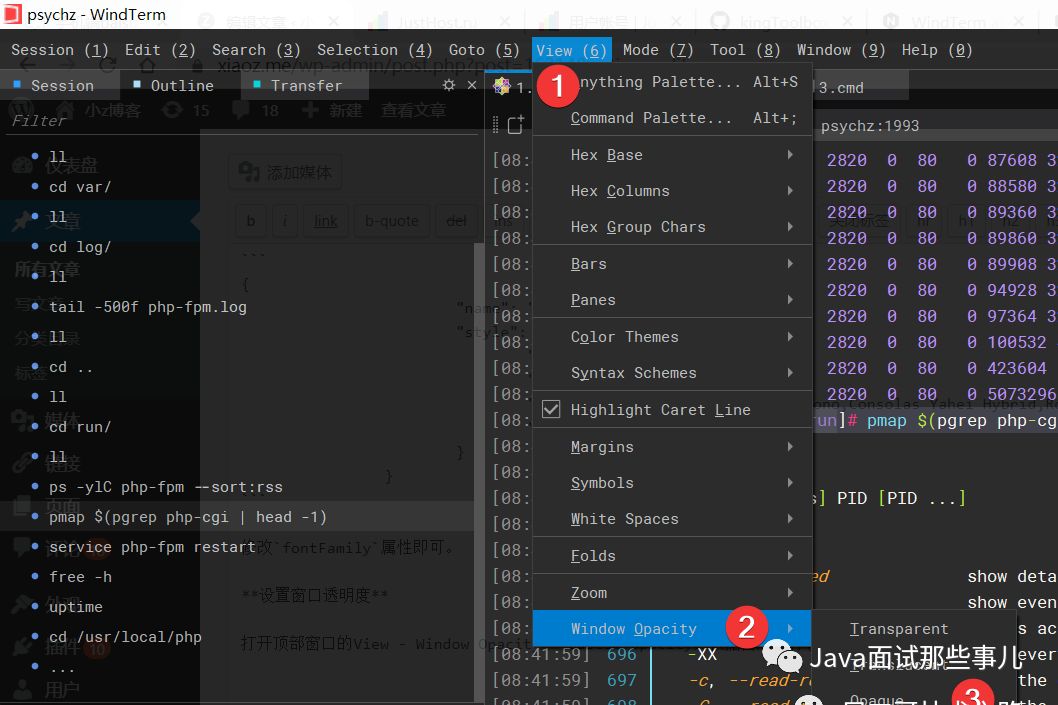Open the Help menu
Image resolution: width=1058 pixels, height=705 pixels.
click(x=937, y=50)
